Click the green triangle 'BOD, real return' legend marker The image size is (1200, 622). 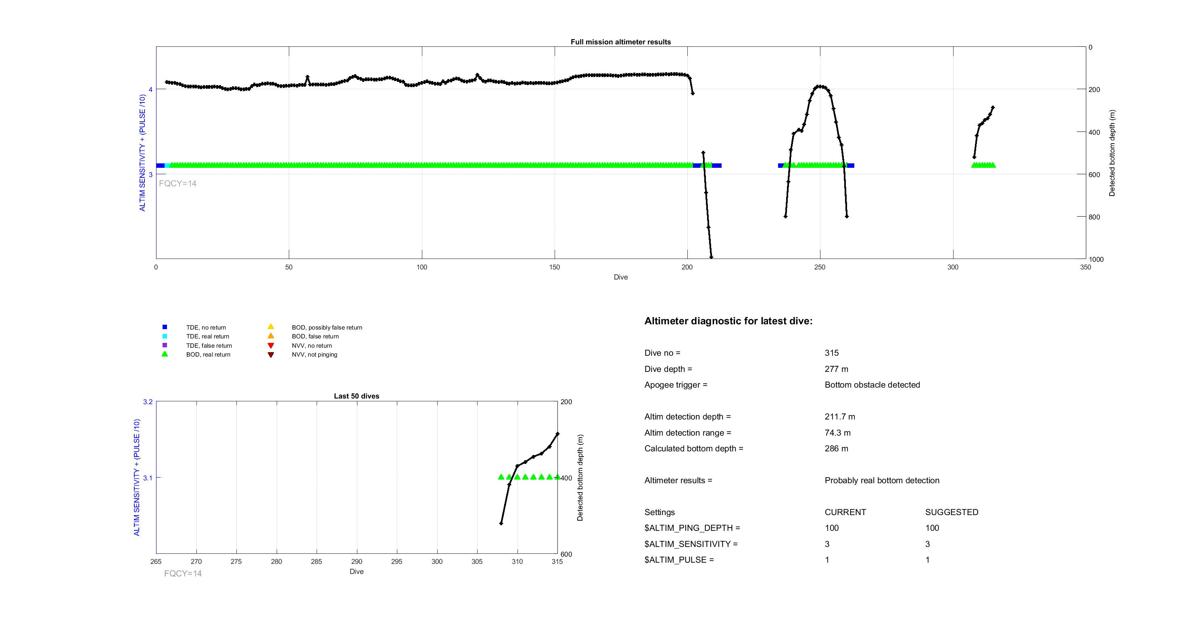point(165,354)
